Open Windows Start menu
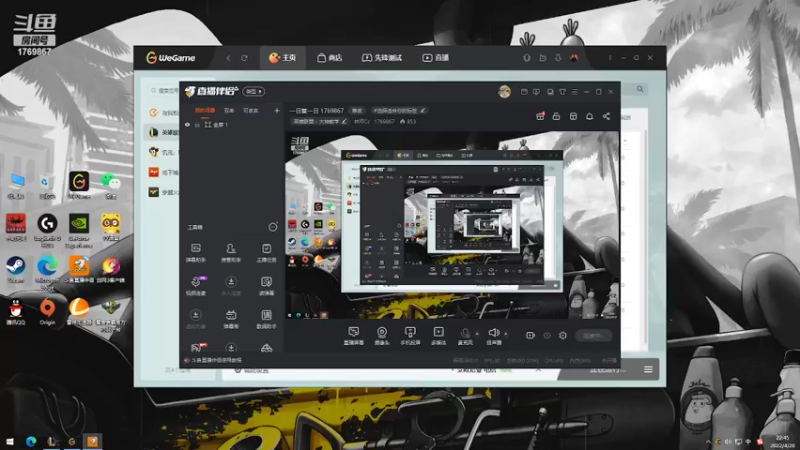The height and width of the screenshot is (450, 800). pyautogui.click(x=10, y=441)
